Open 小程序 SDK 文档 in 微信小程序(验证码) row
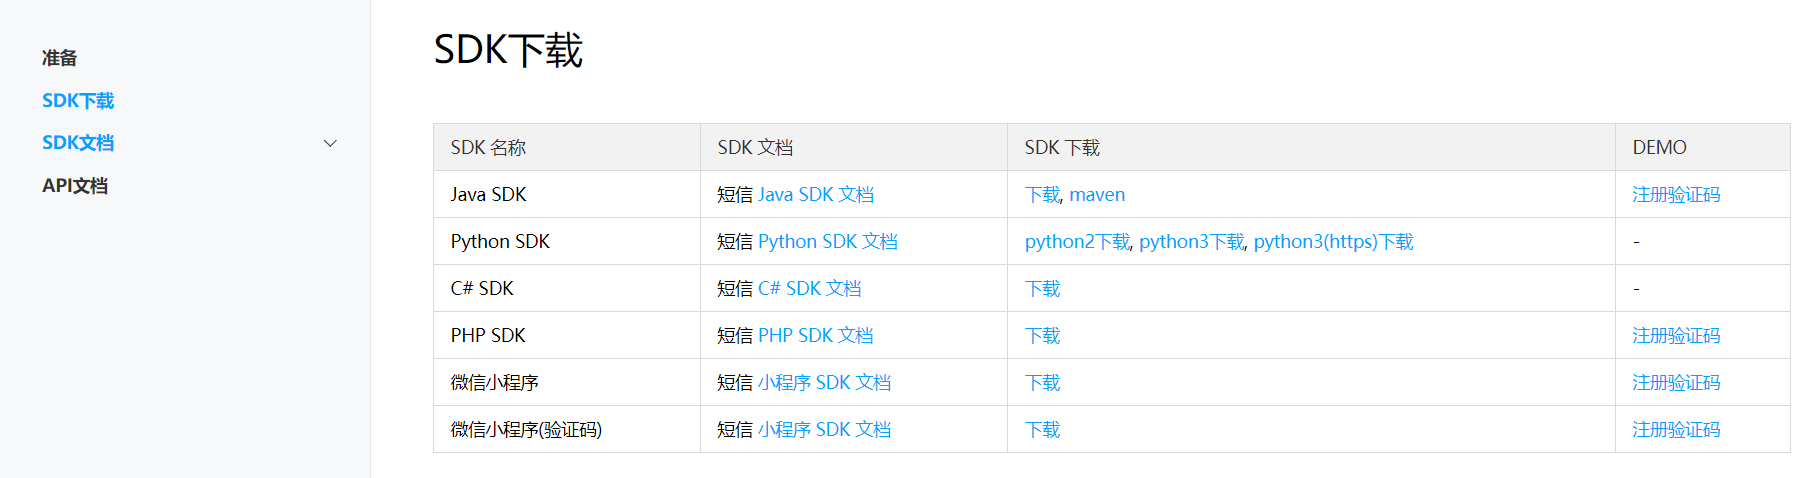 824,429
